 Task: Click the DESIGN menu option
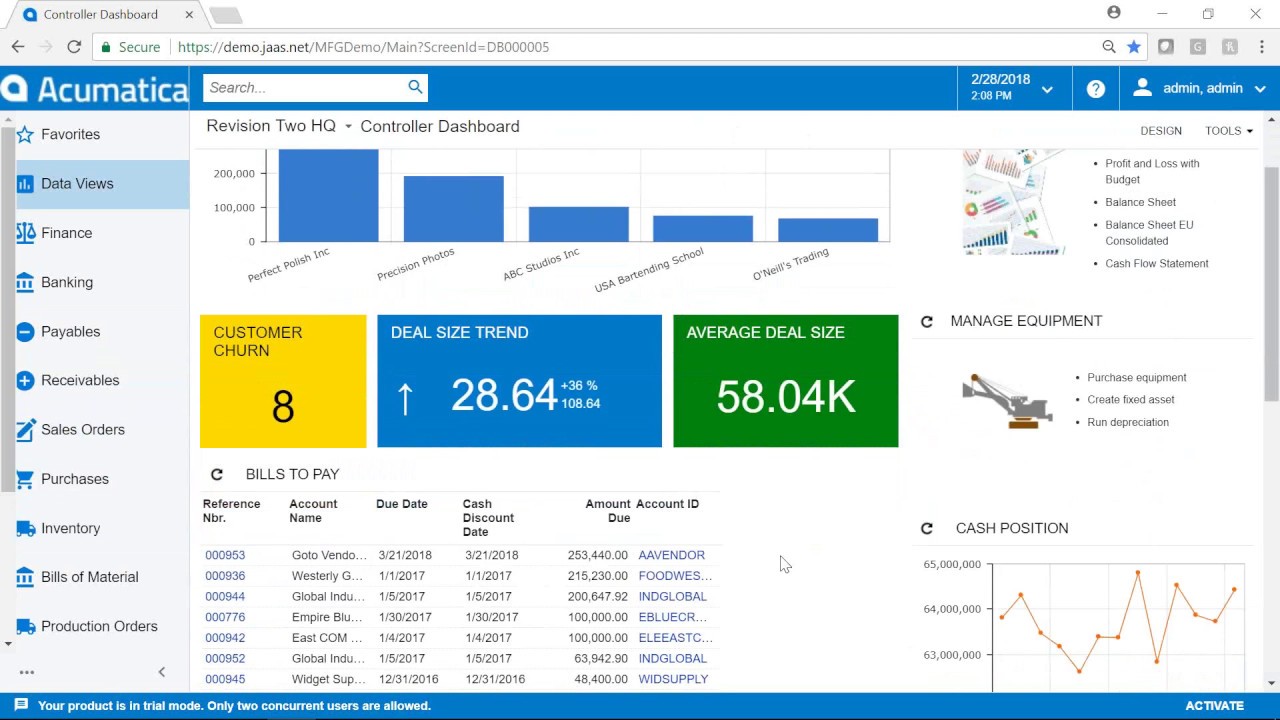1161,130
